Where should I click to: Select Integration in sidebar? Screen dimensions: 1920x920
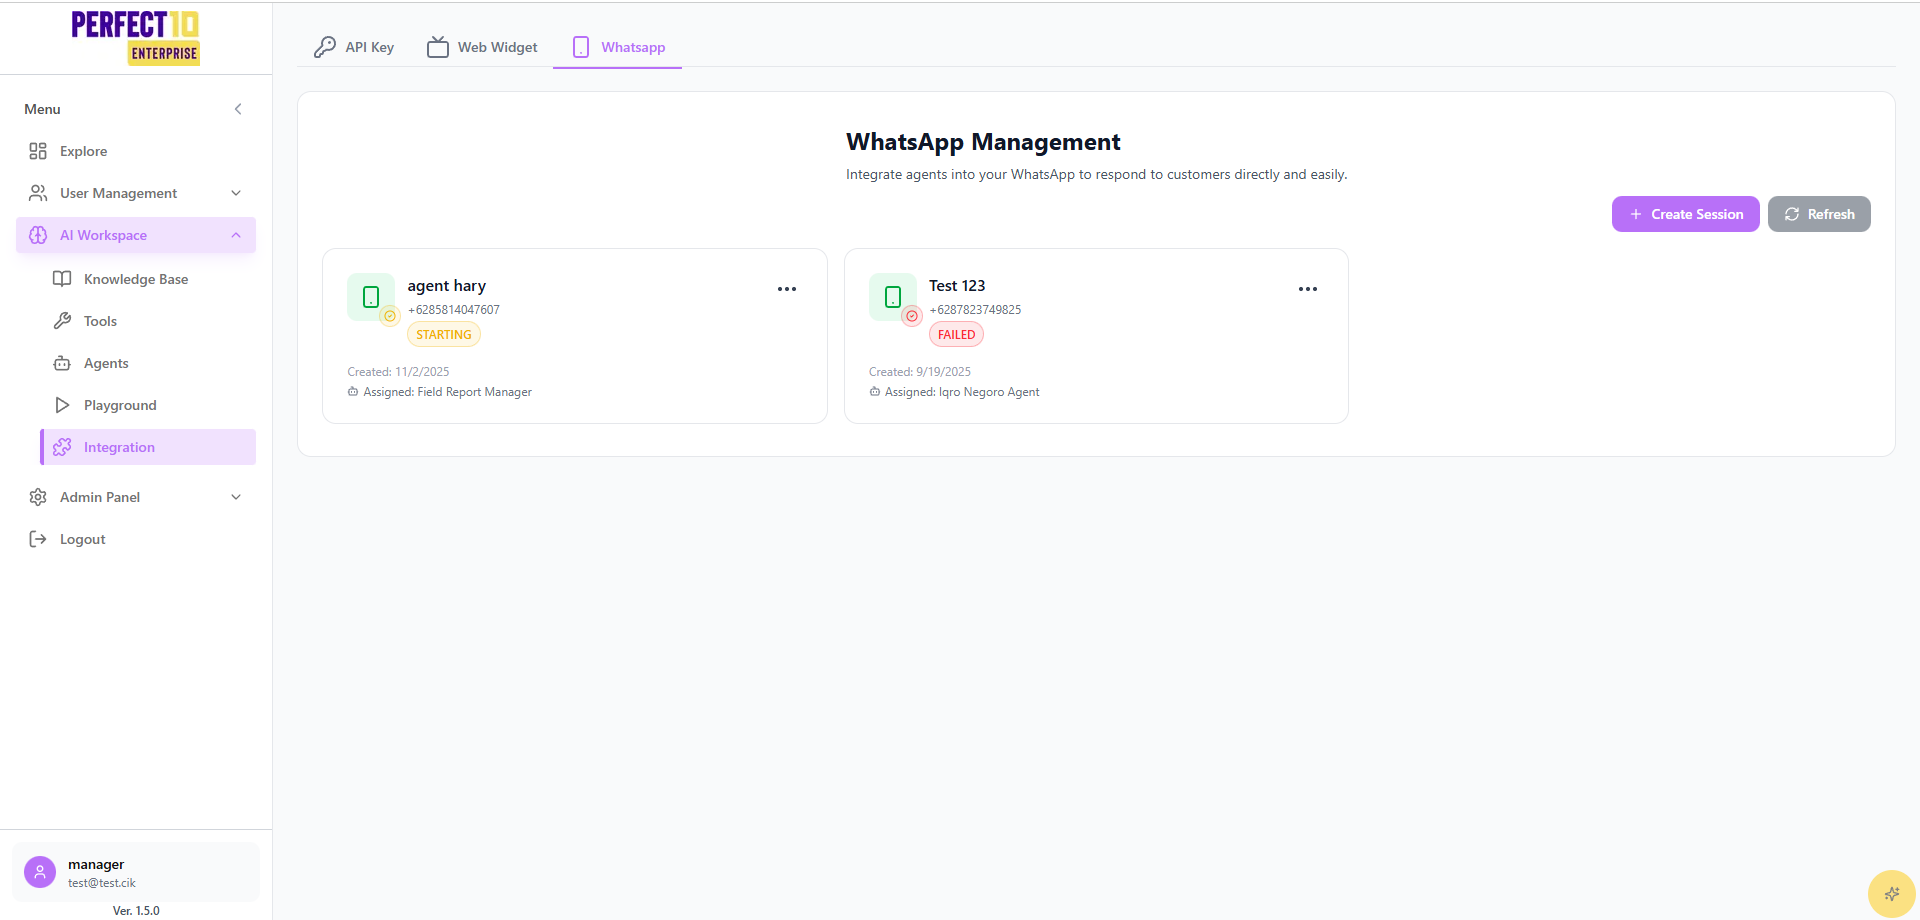point(148,447)
